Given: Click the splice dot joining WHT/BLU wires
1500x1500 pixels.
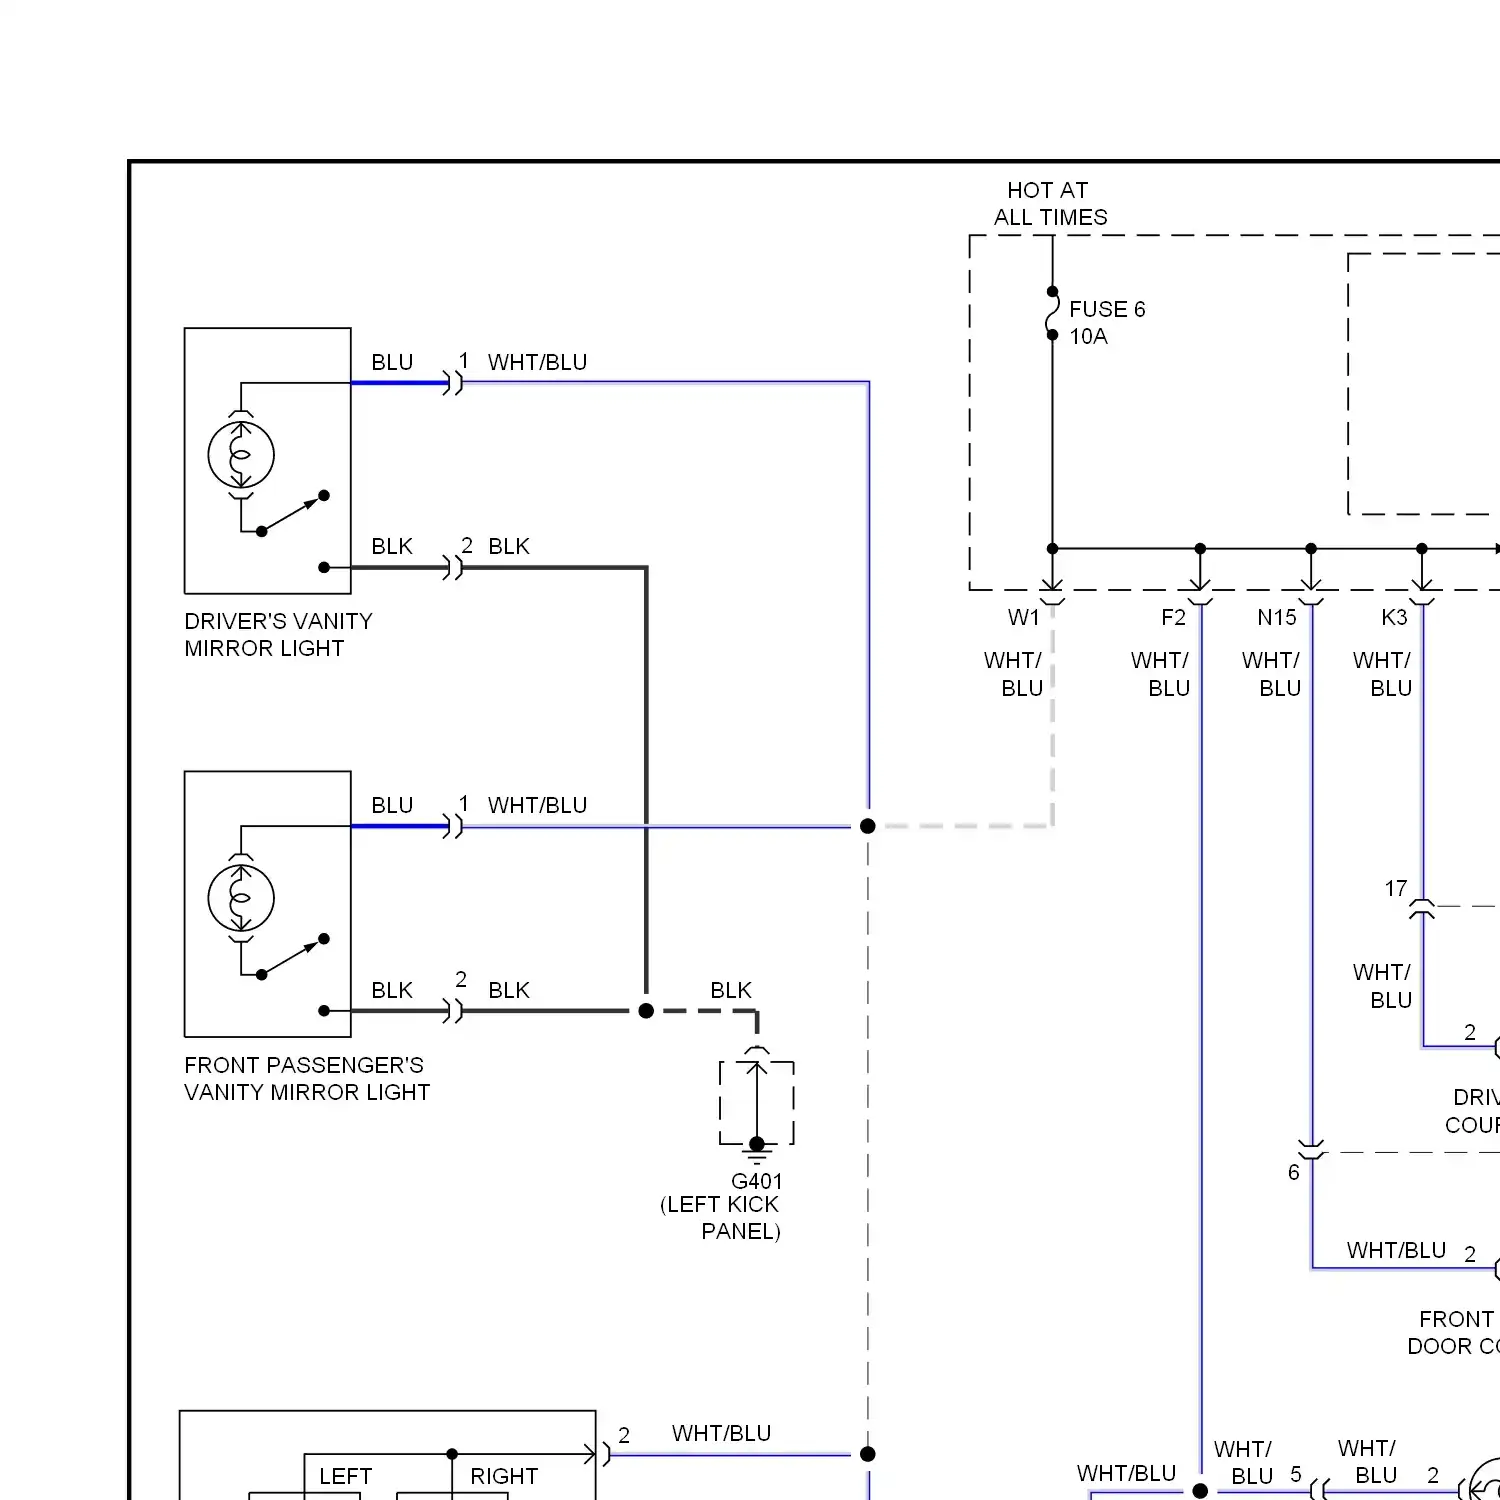Looking at the screenshot, I should pyautogui.click(x=868, y=826).
